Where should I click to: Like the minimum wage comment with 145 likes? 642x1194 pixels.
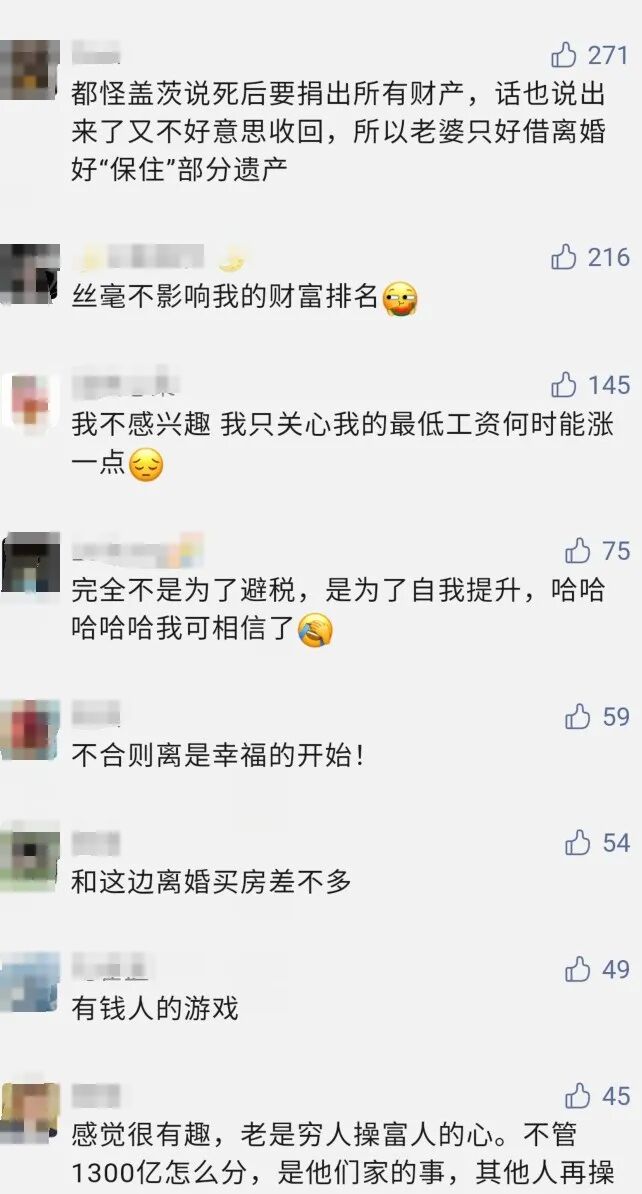click(564, 385)
